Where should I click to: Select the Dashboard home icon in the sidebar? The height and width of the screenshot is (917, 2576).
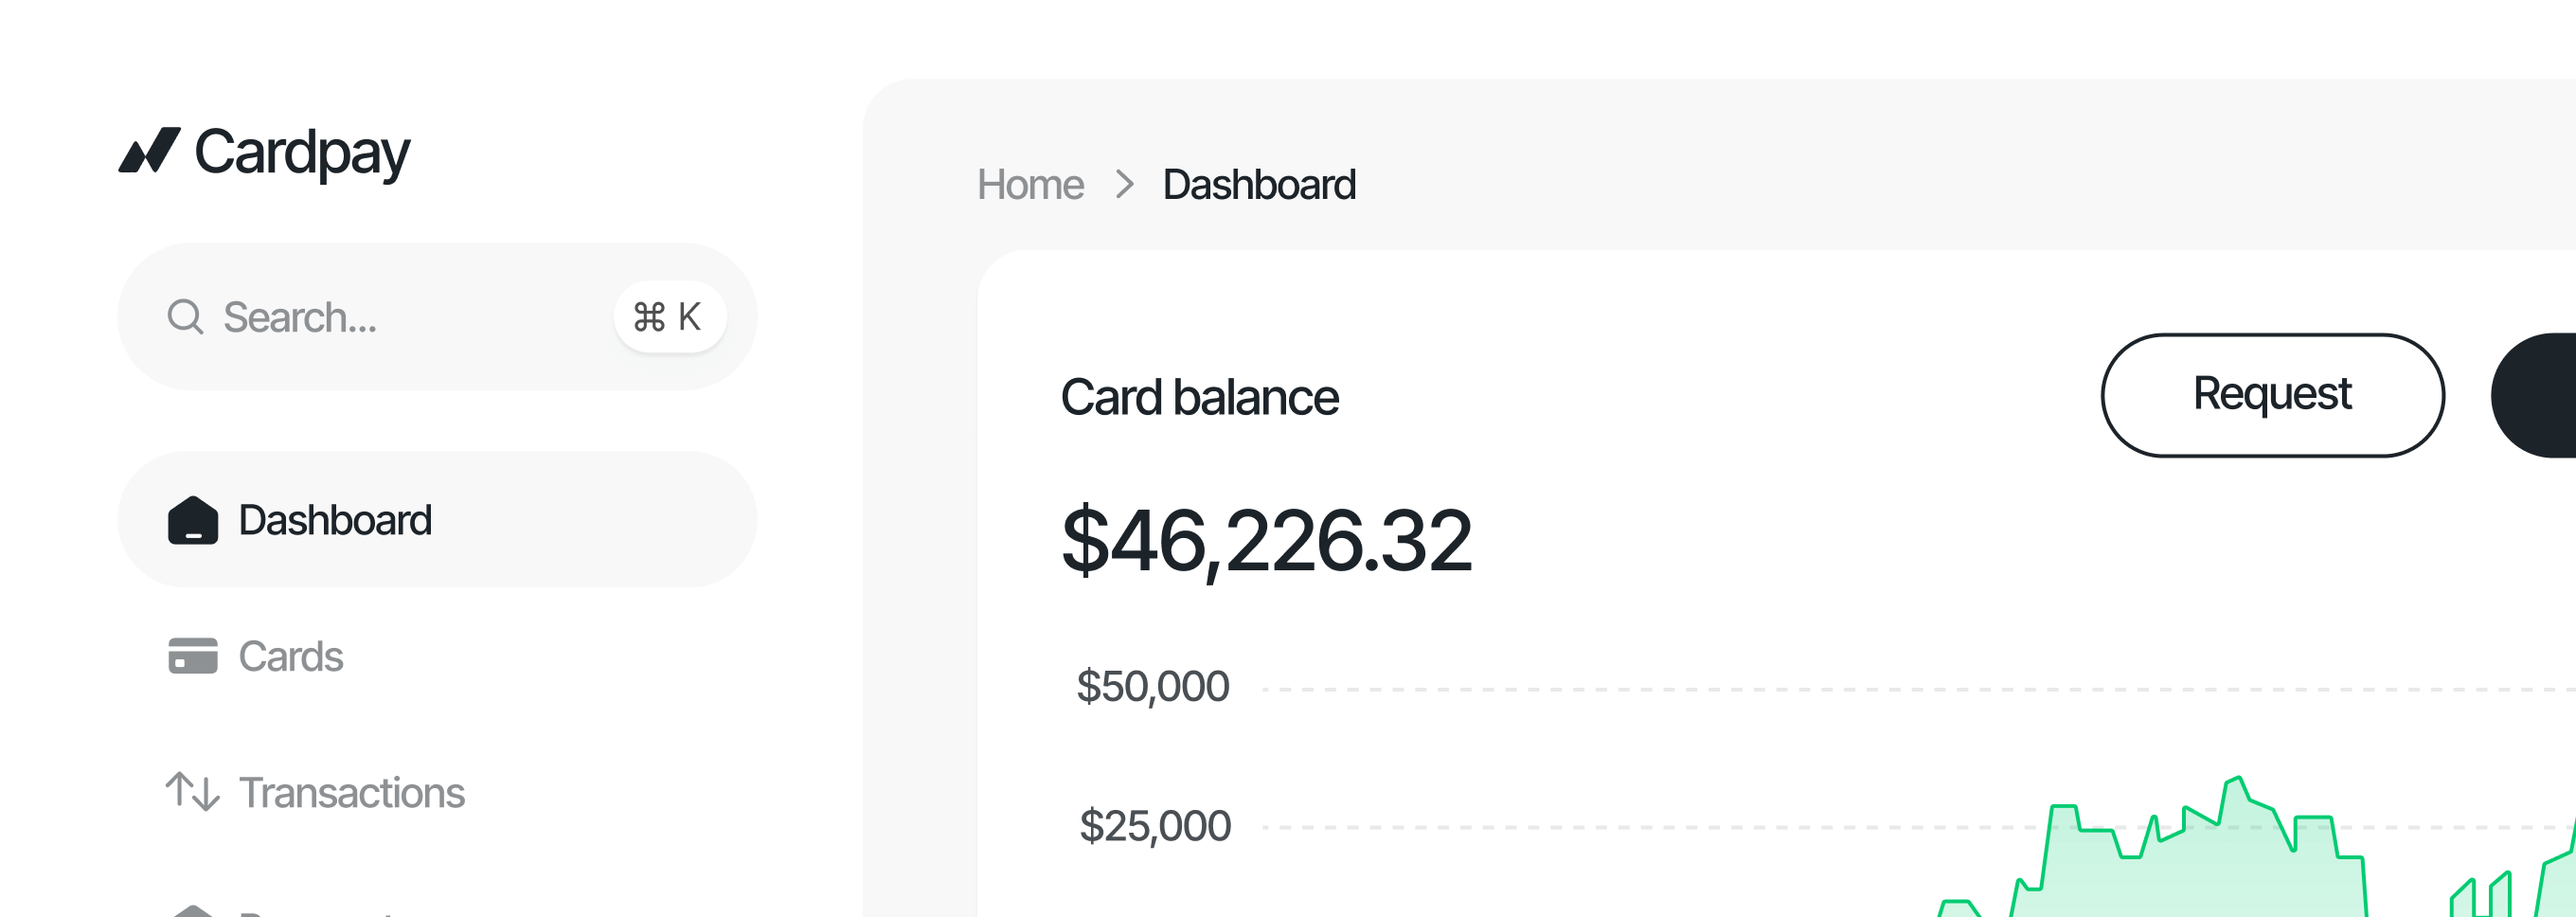[193, 519]
